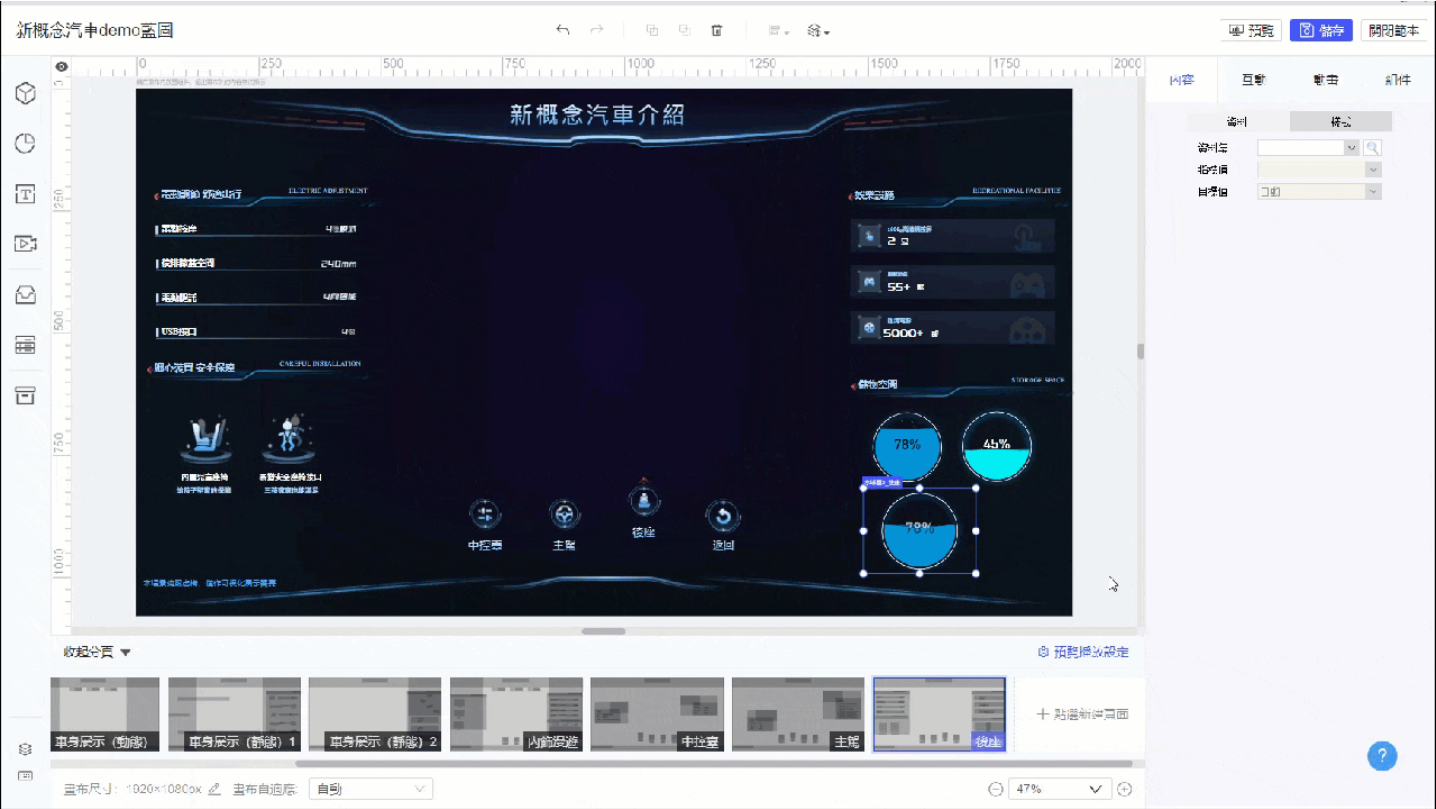The image size is (1436, 809).
Task: Switch to the 內容 tab in the right panel
Action: point(1182,80)
